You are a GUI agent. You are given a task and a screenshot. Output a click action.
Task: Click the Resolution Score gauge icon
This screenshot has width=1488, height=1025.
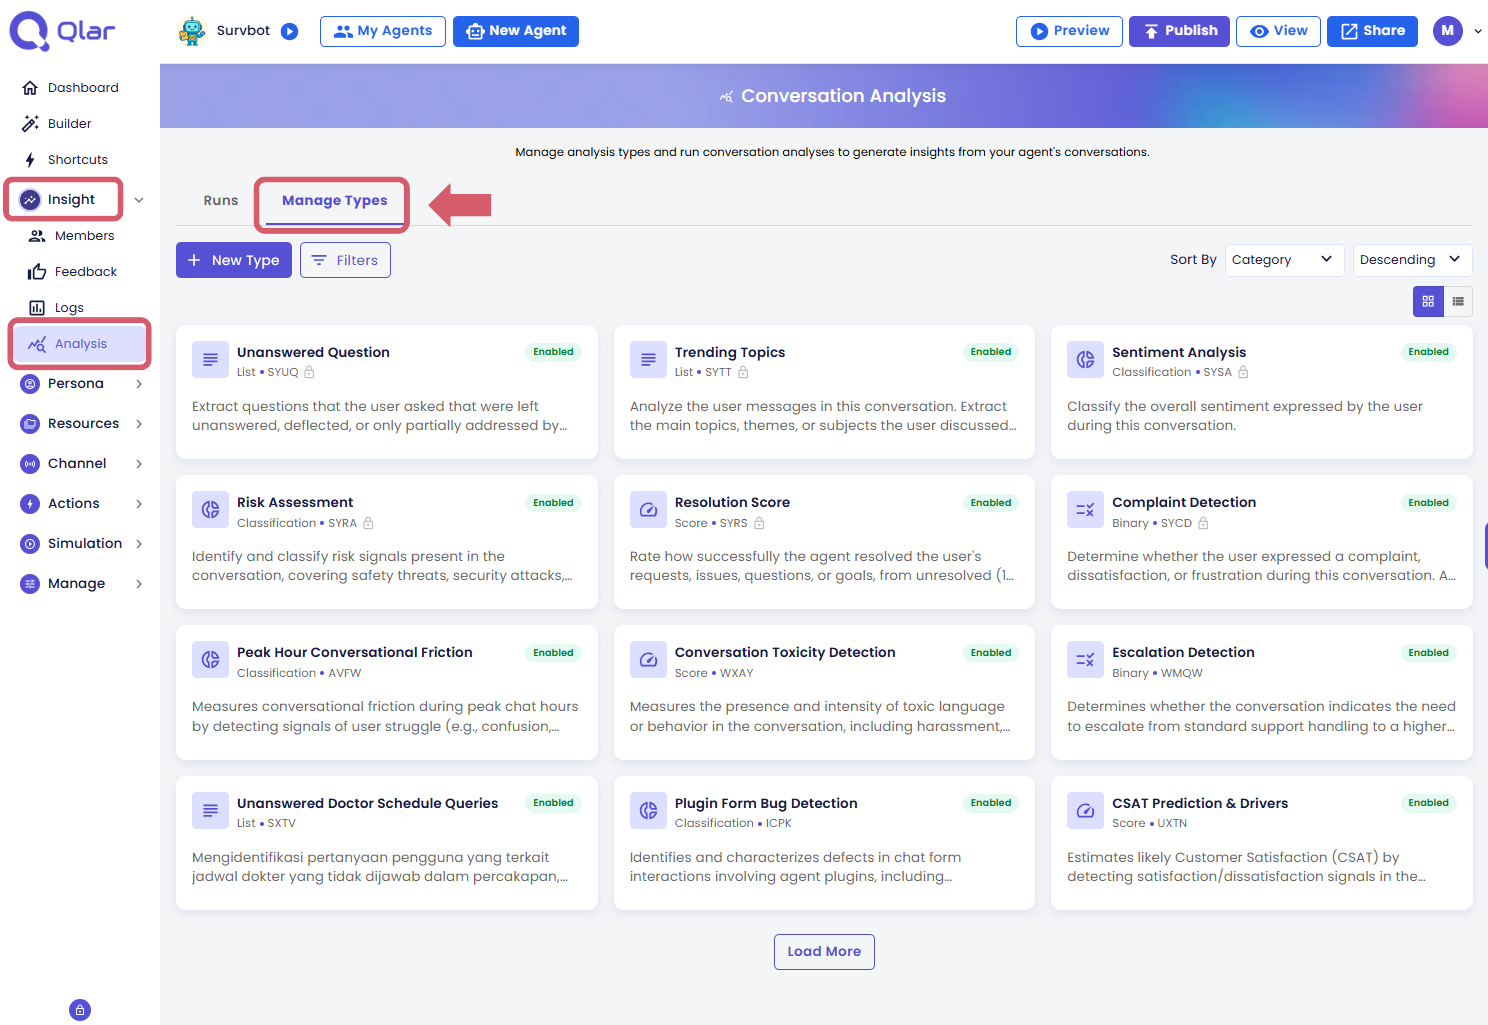point(648,510)
